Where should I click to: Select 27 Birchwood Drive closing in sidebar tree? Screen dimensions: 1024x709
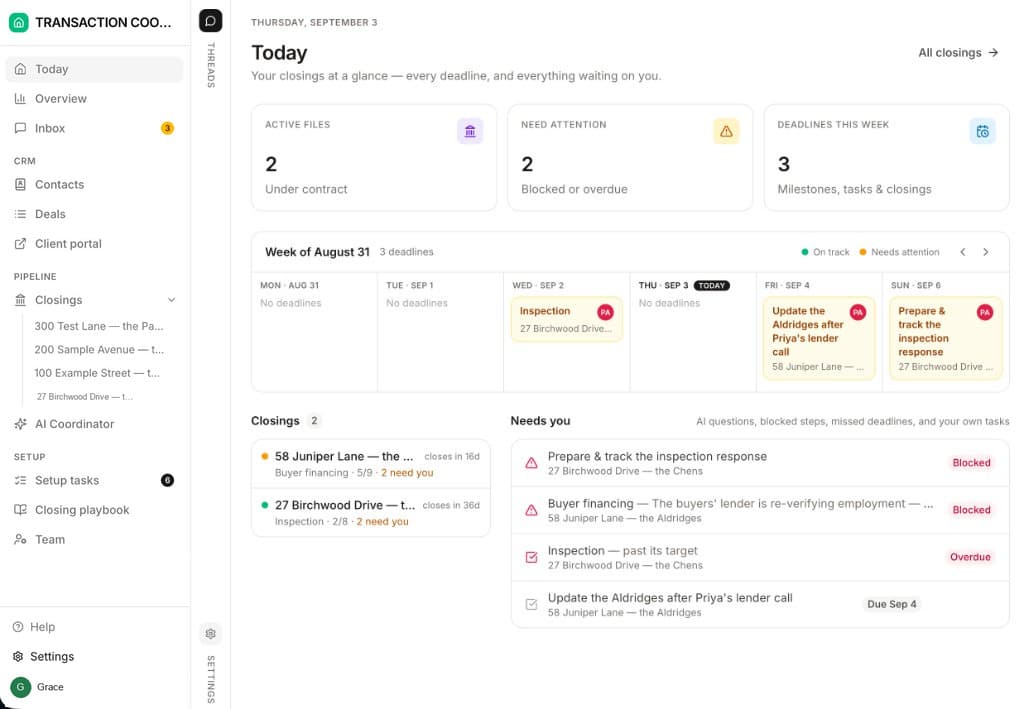(x=85, y=396)
